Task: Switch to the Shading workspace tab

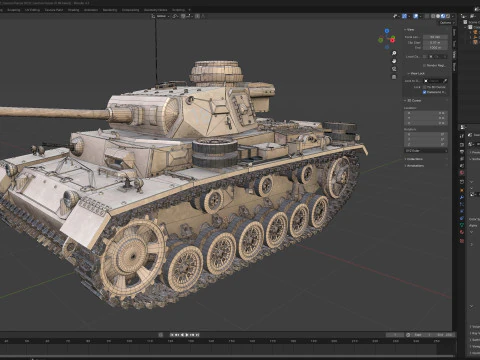Action: click(x=73, y=10)
